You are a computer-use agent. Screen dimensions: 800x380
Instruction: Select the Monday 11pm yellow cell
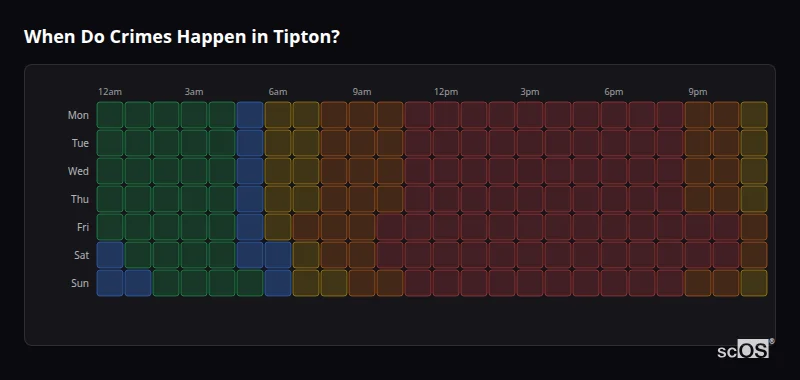pyautogui.click(x=754, y=115)
